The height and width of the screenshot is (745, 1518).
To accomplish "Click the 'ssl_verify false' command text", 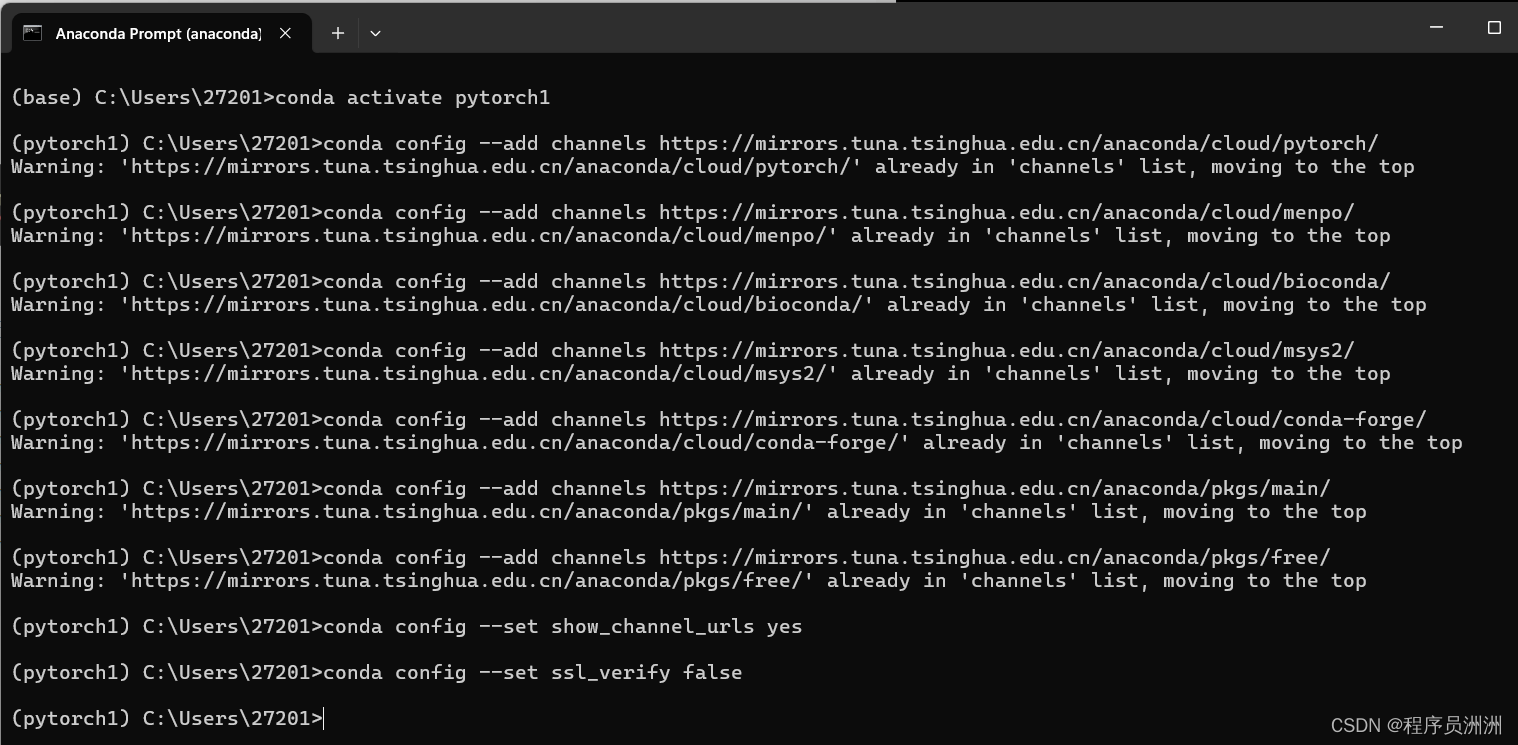I will [x=647, y=673].
